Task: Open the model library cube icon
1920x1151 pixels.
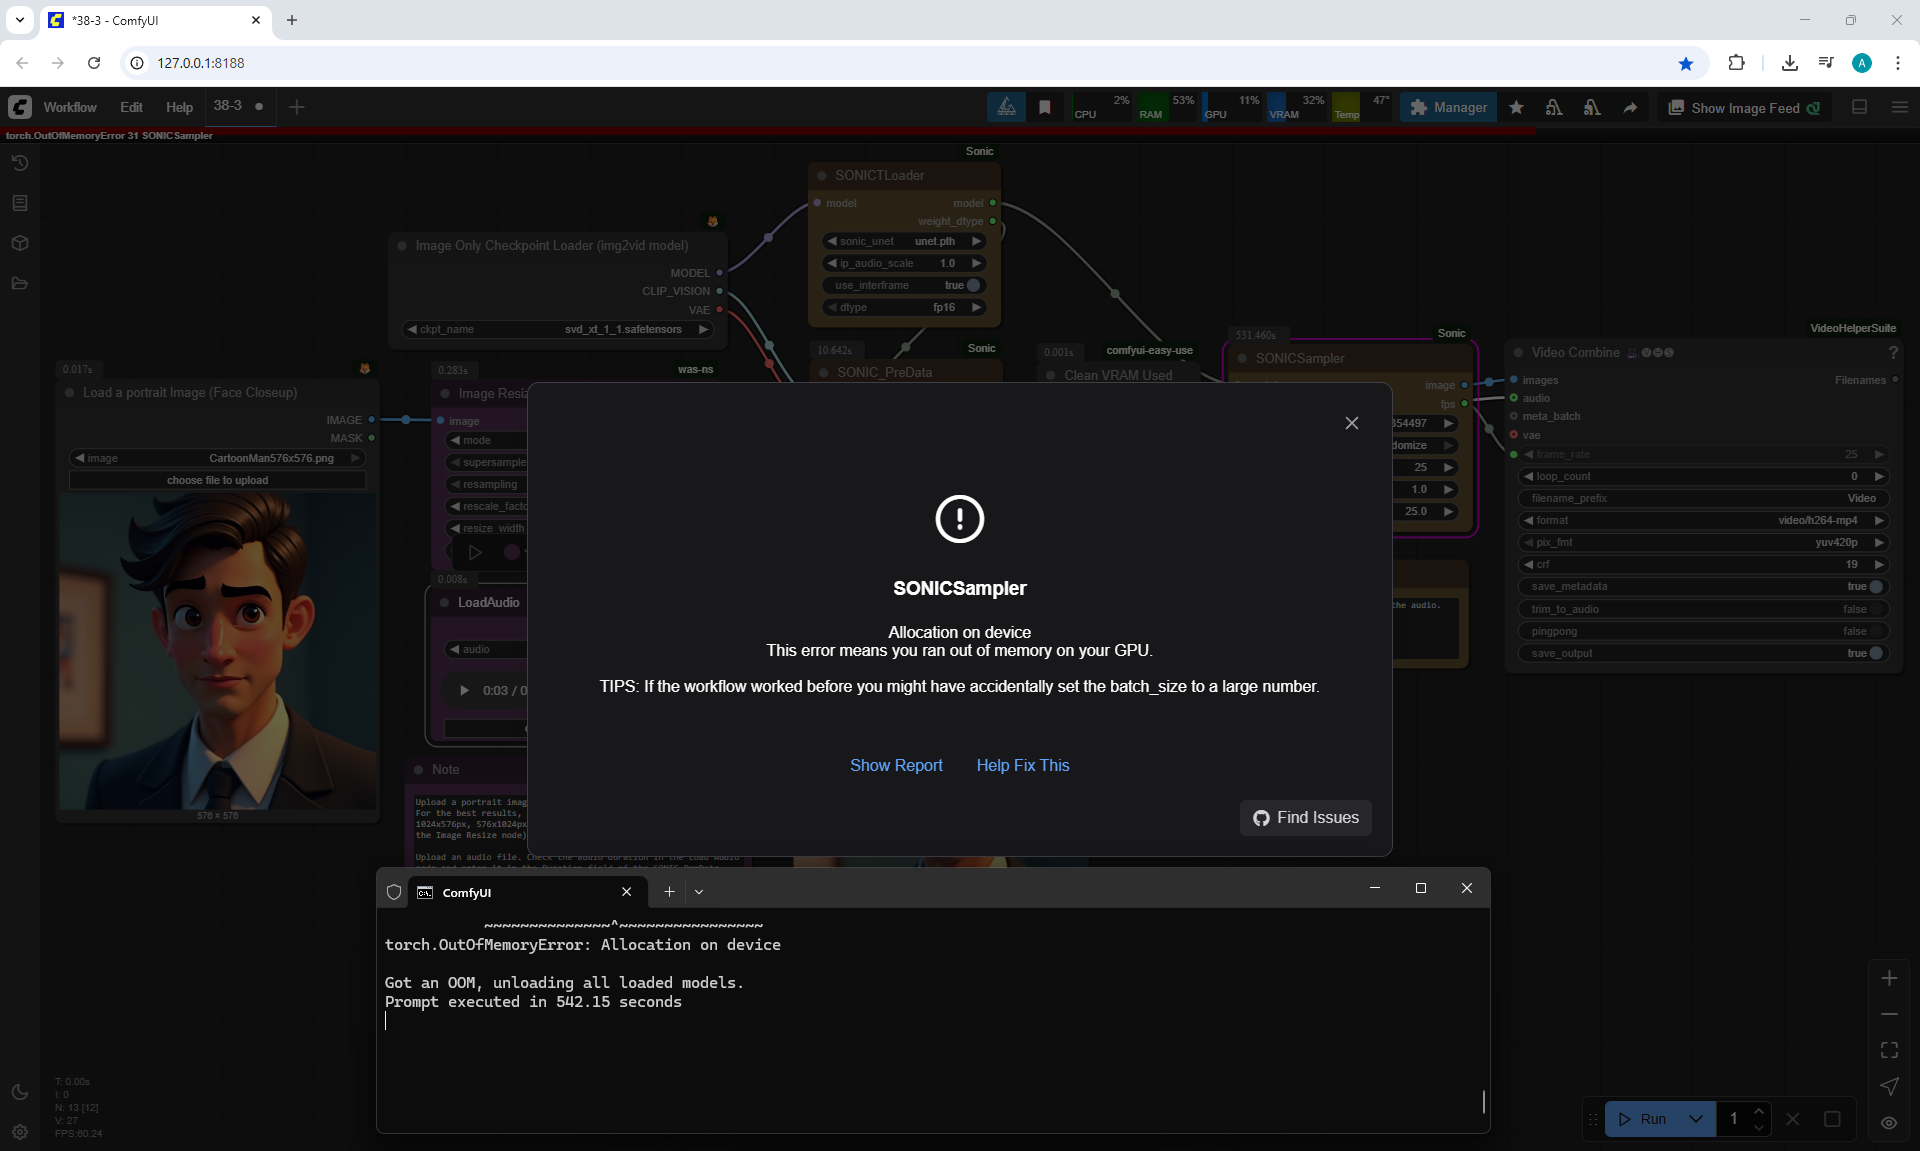Action: click(20, 243)
